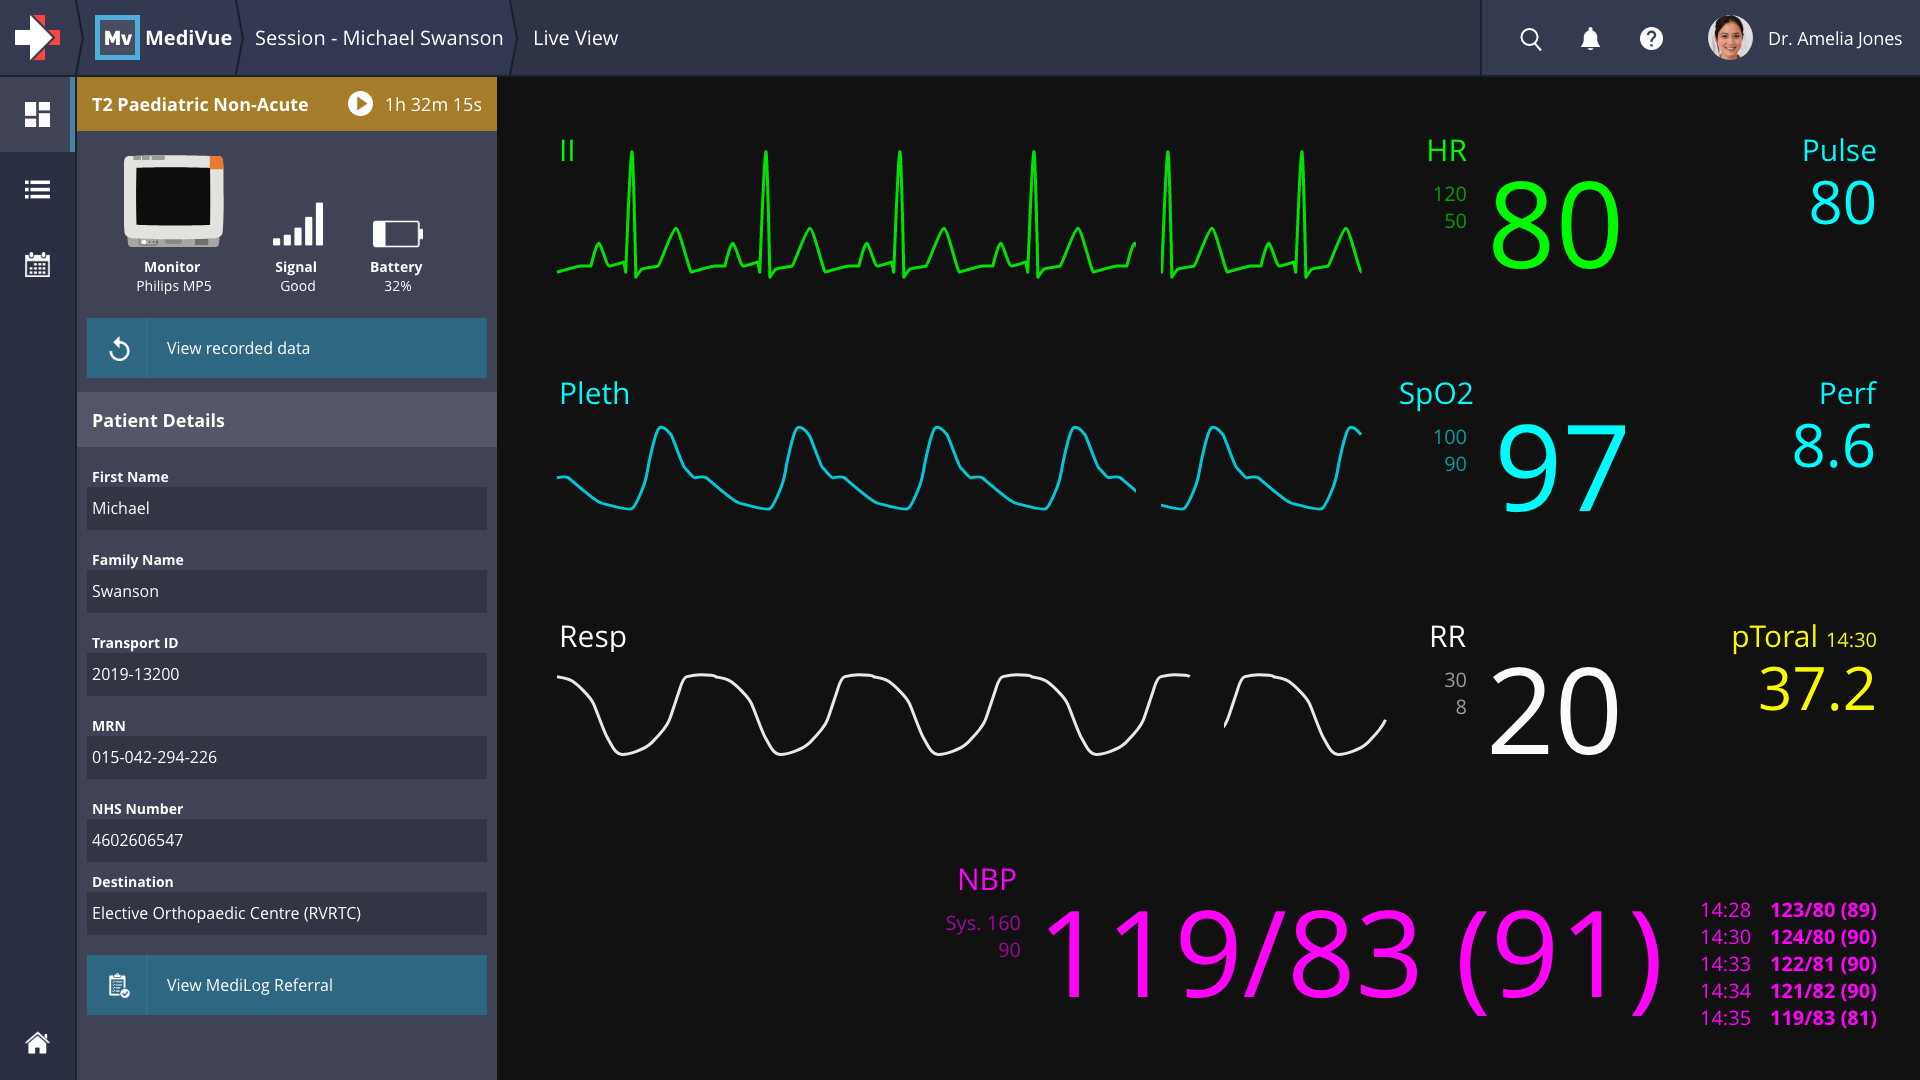Click View recorded data button
Image resolution: width=1920 pixels, height=1080 pixels.
[287, 348]
